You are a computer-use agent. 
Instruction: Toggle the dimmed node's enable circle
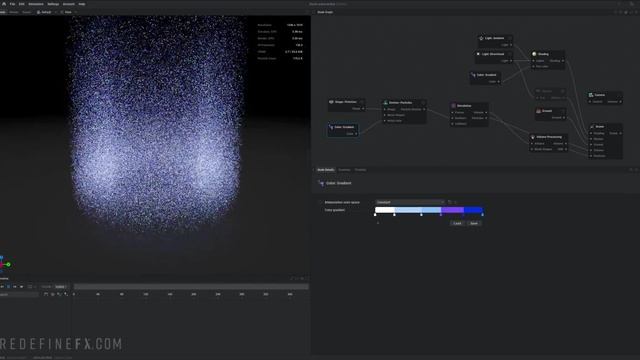coord(562,91)
